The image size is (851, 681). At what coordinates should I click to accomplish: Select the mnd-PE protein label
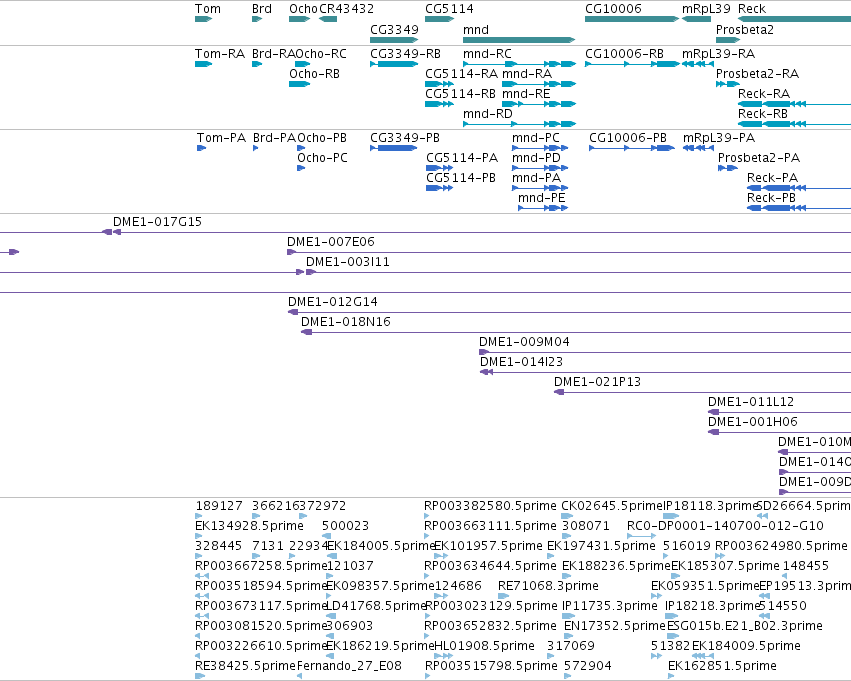(x=541, y=198)
